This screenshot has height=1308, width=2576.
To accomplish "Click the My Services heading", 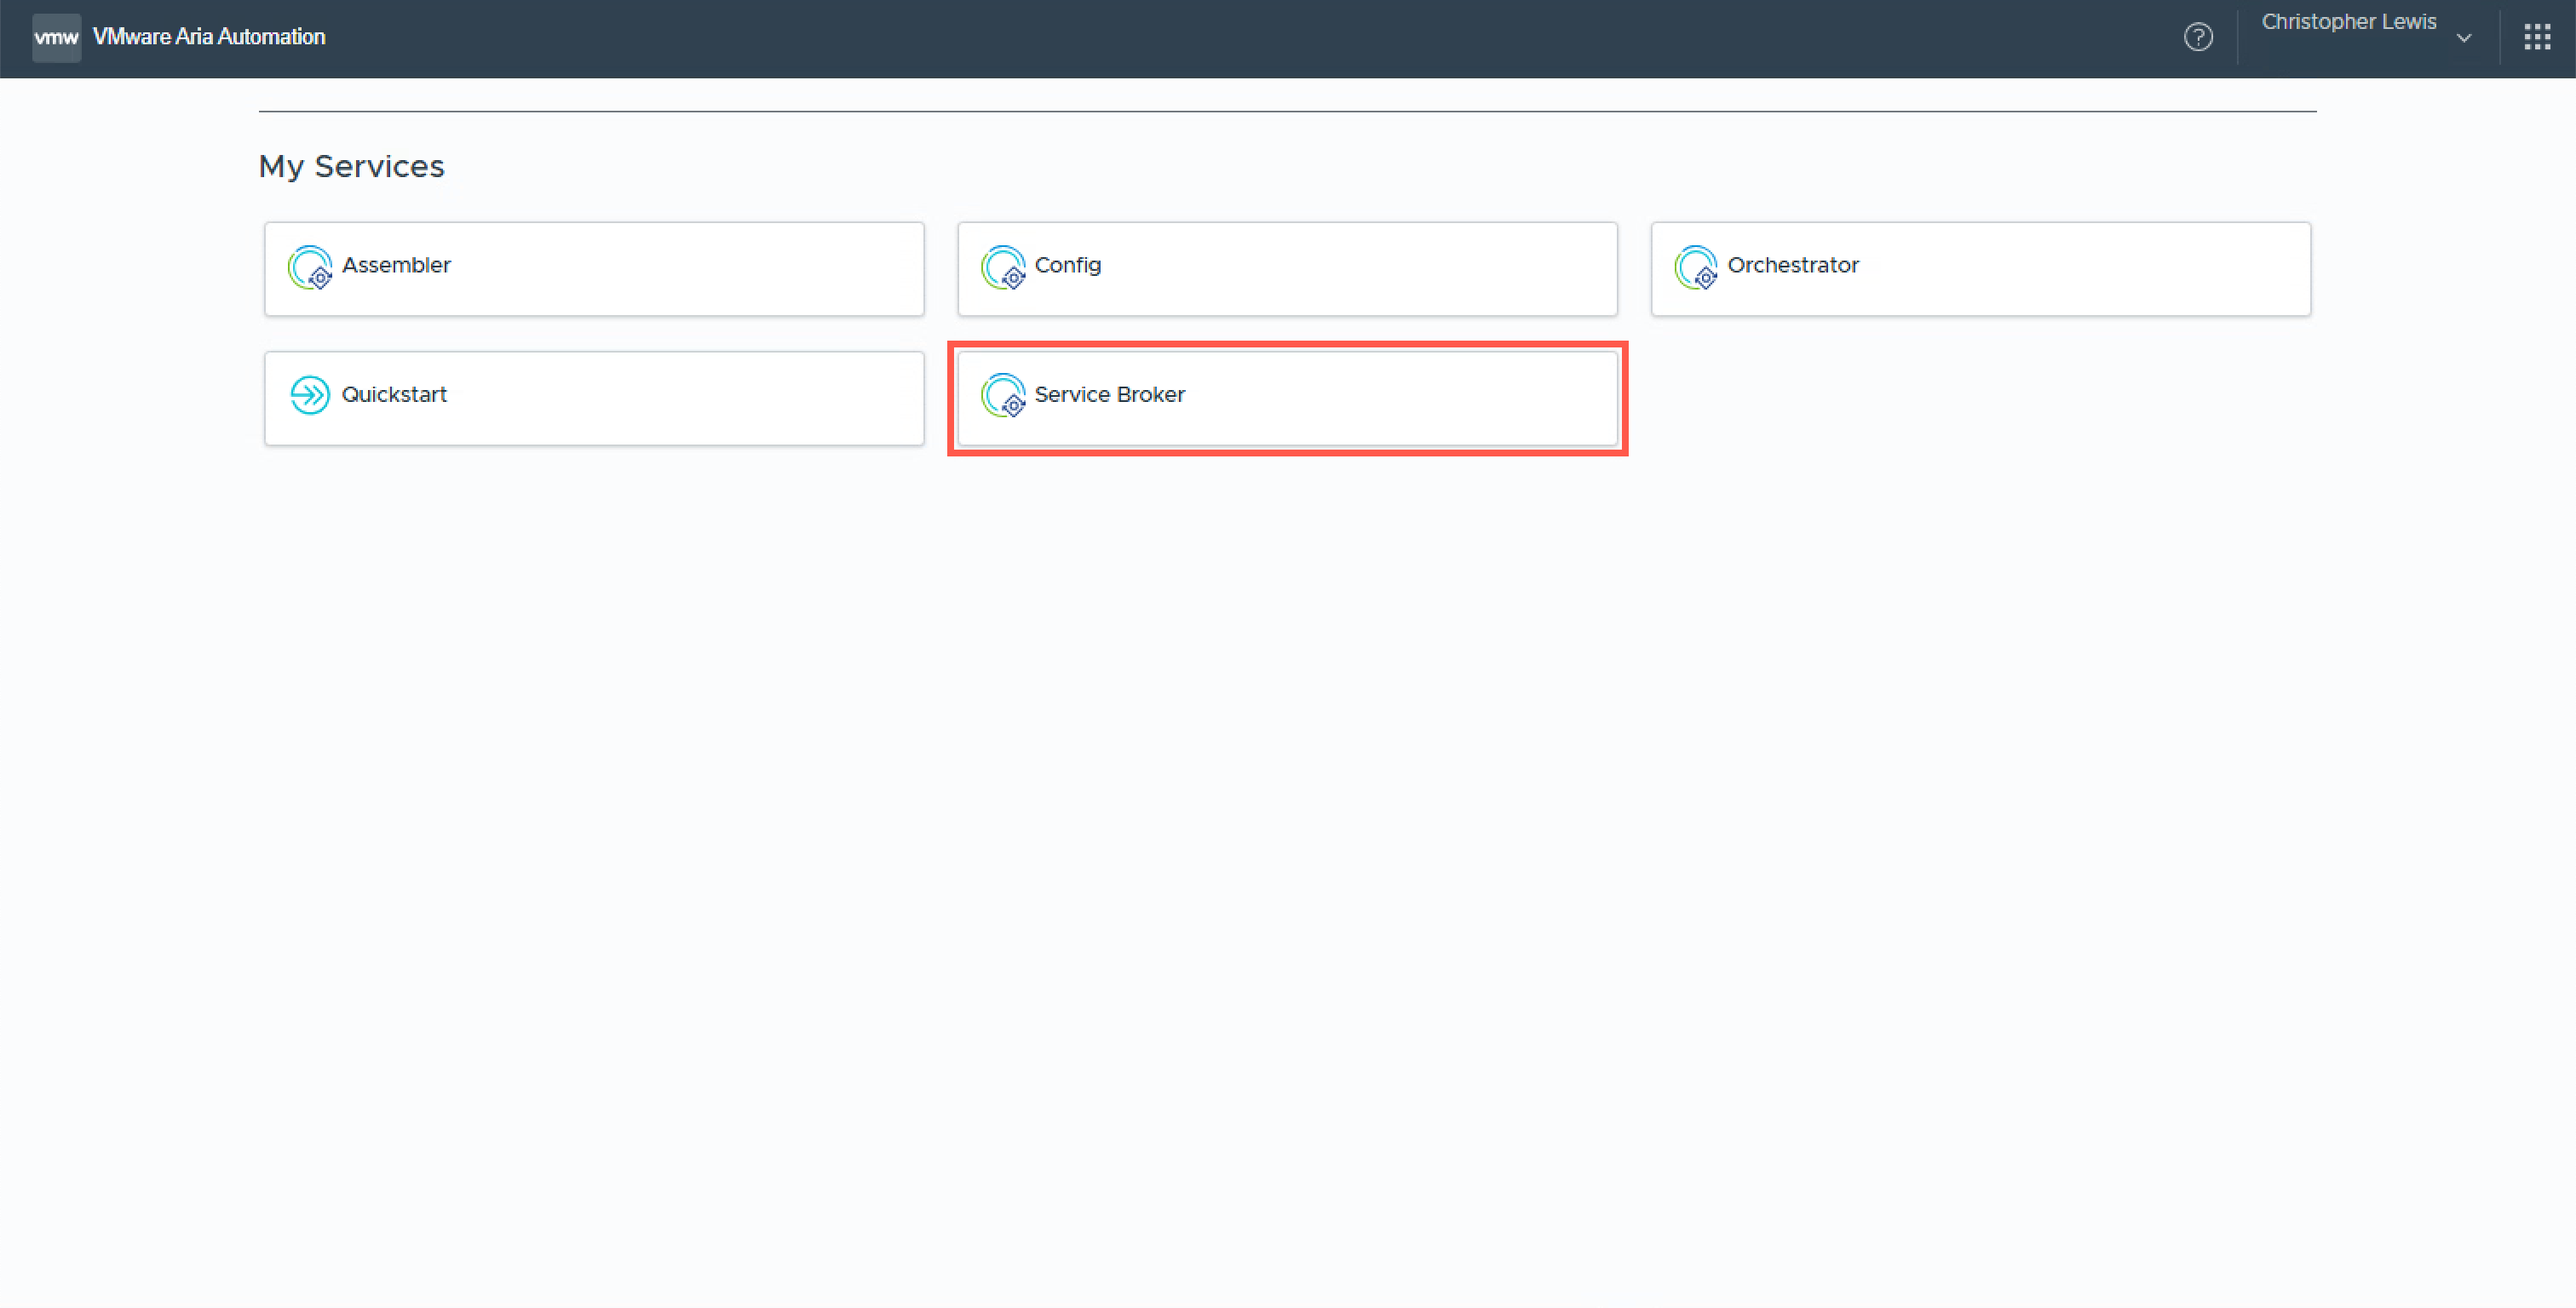I will 351,166.
